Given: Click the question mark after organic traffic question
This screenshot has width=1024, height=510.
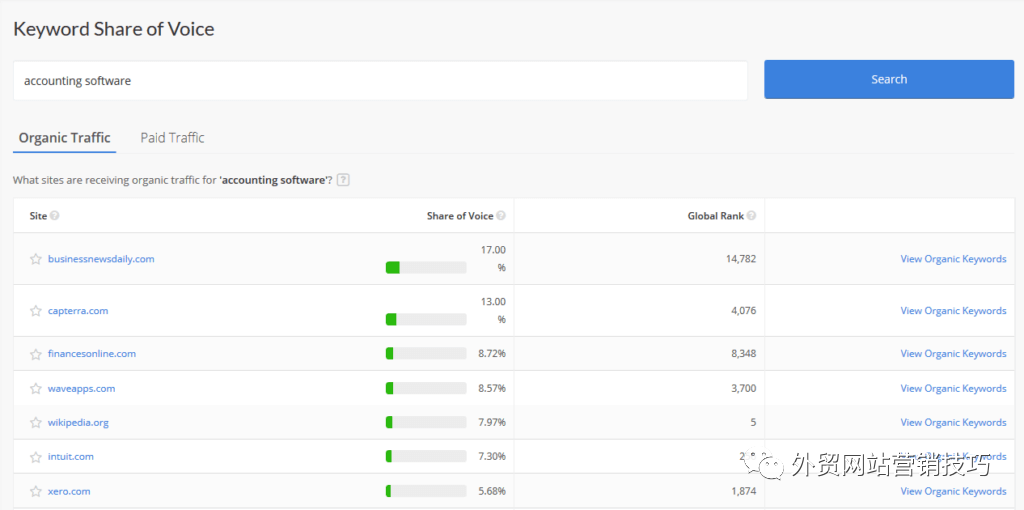Looking at the screenshot, I should 344,180.
